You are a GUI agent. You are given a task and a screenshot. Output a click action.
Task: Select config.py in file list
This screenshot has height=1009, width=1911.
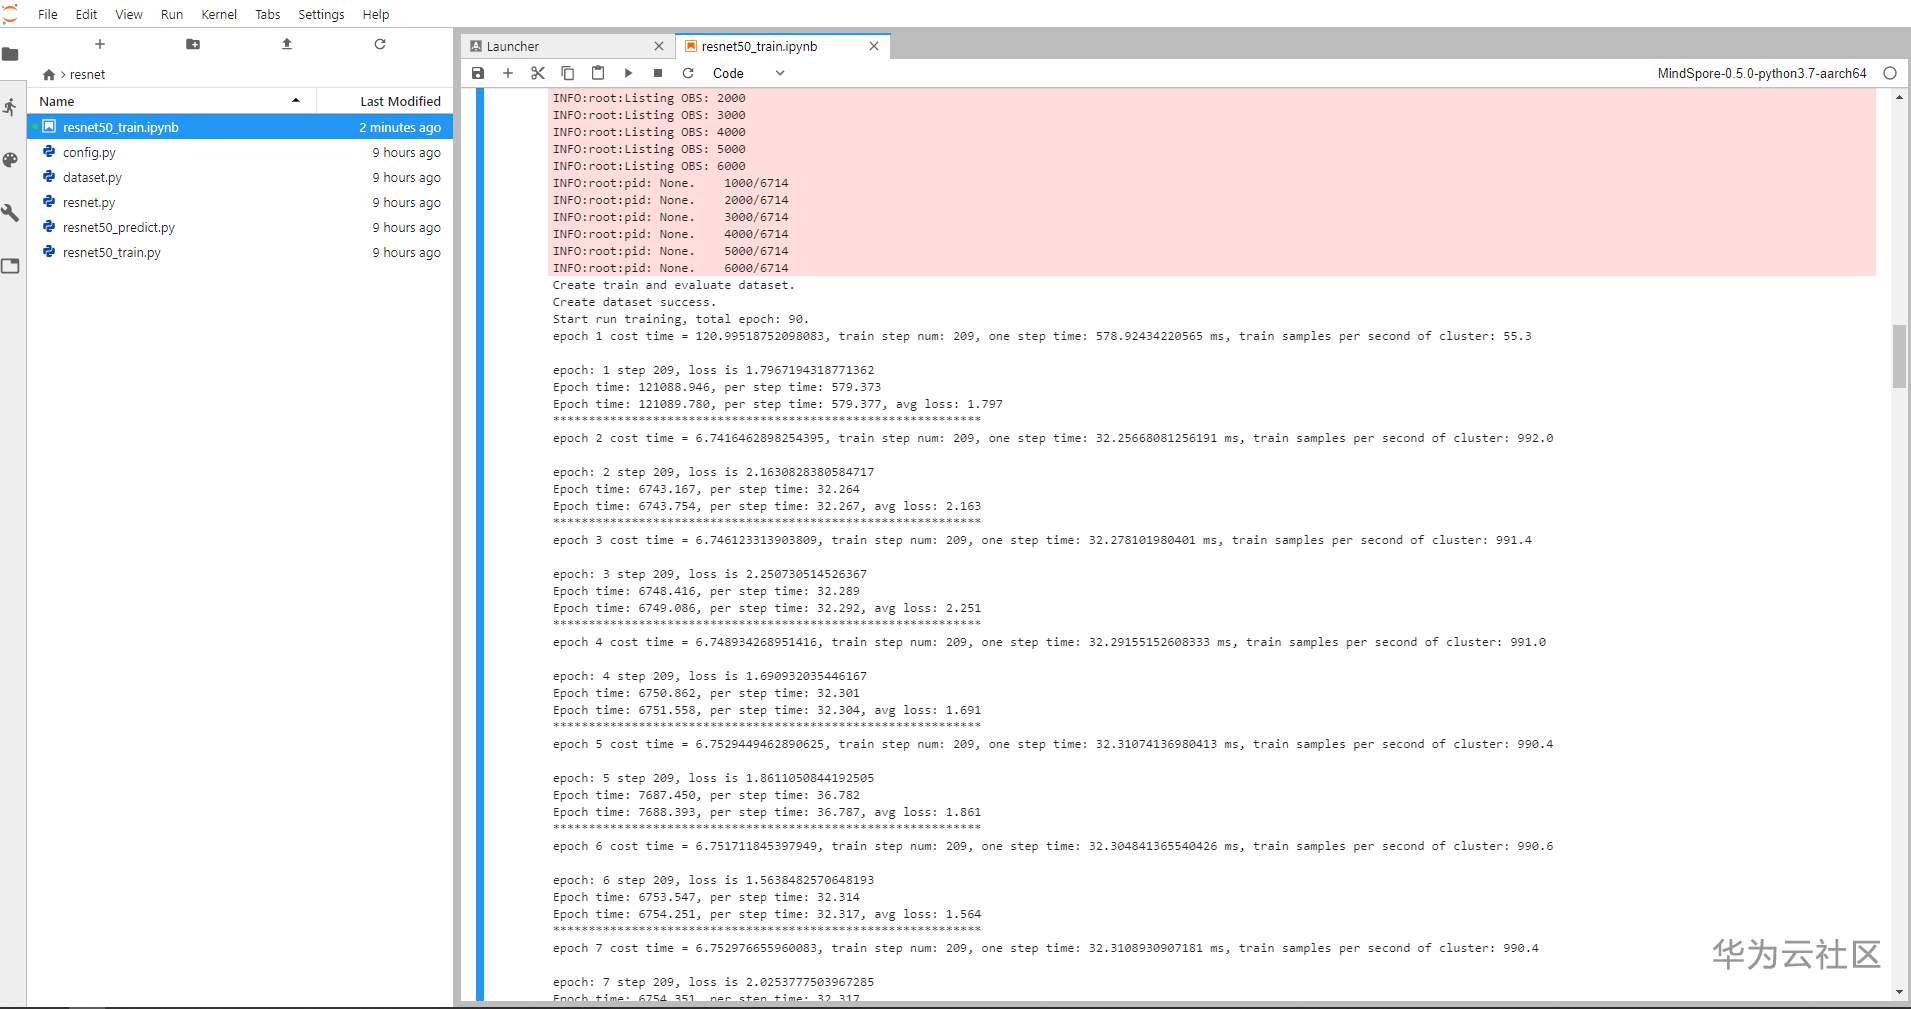click(240, 152)
